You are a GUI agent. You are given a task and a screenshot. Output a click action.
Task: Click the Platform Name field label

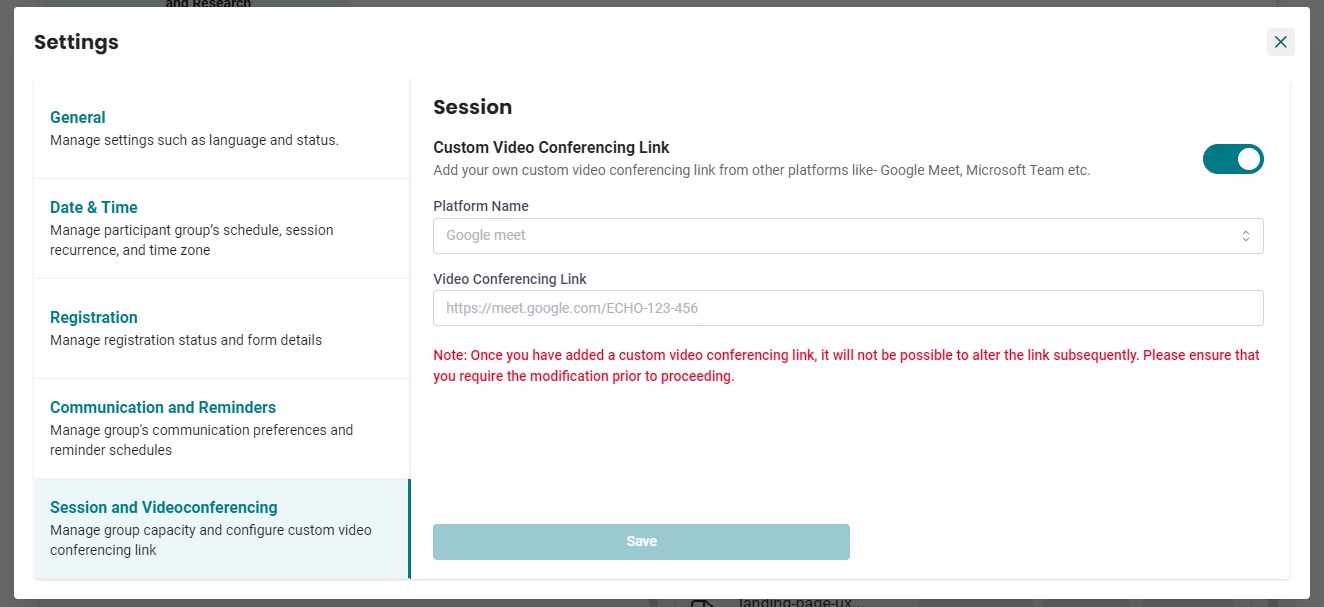(481, 206)
